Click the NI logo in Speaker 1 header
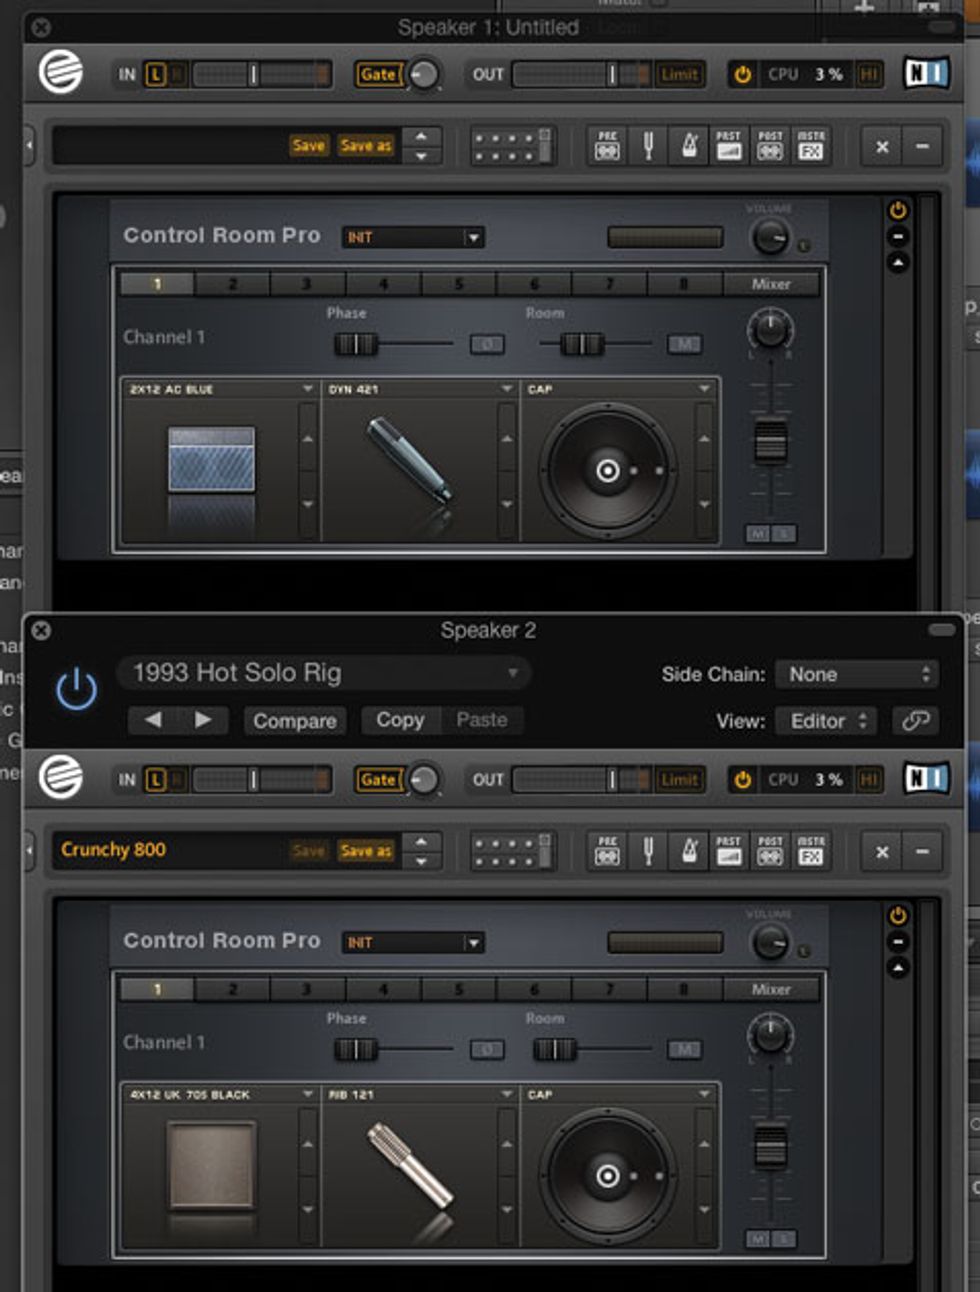Image resolution: width=980 pixels, height=1292 pixels. [925, 73]
